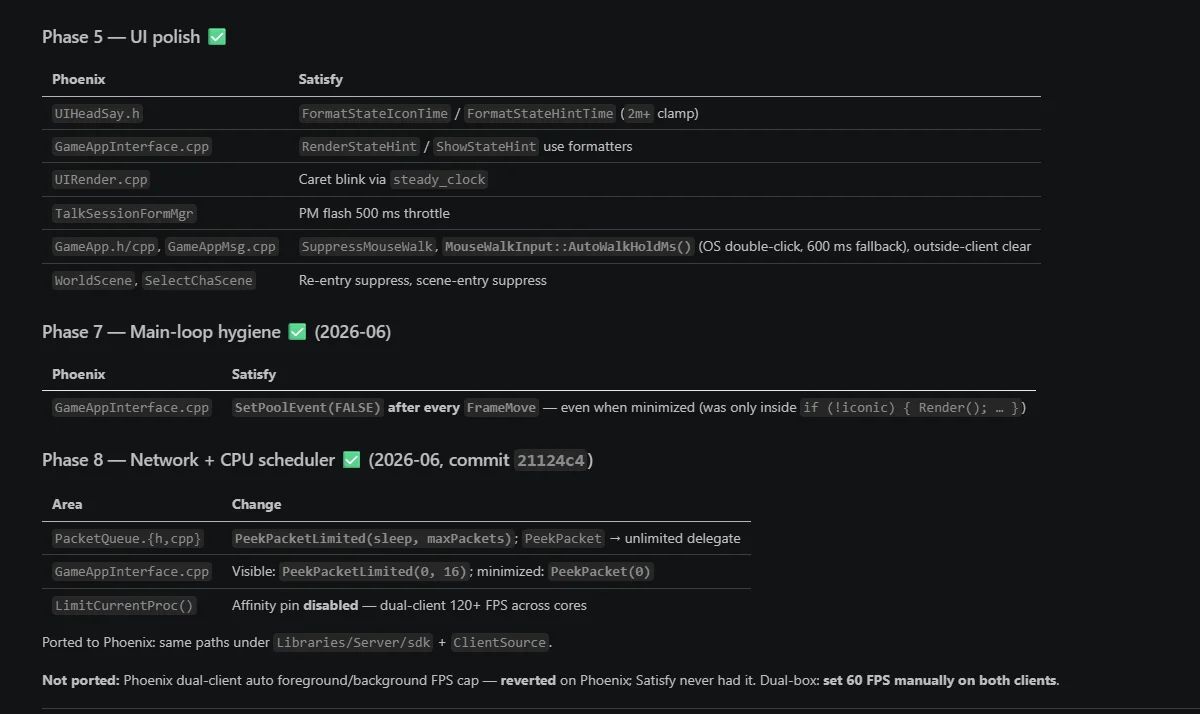
Task: Click the "Area" column header
Action: click(67, 505)
